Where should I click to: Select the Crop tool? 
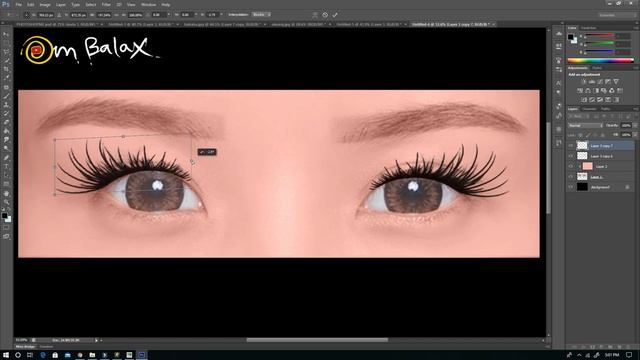click(6, 69)
